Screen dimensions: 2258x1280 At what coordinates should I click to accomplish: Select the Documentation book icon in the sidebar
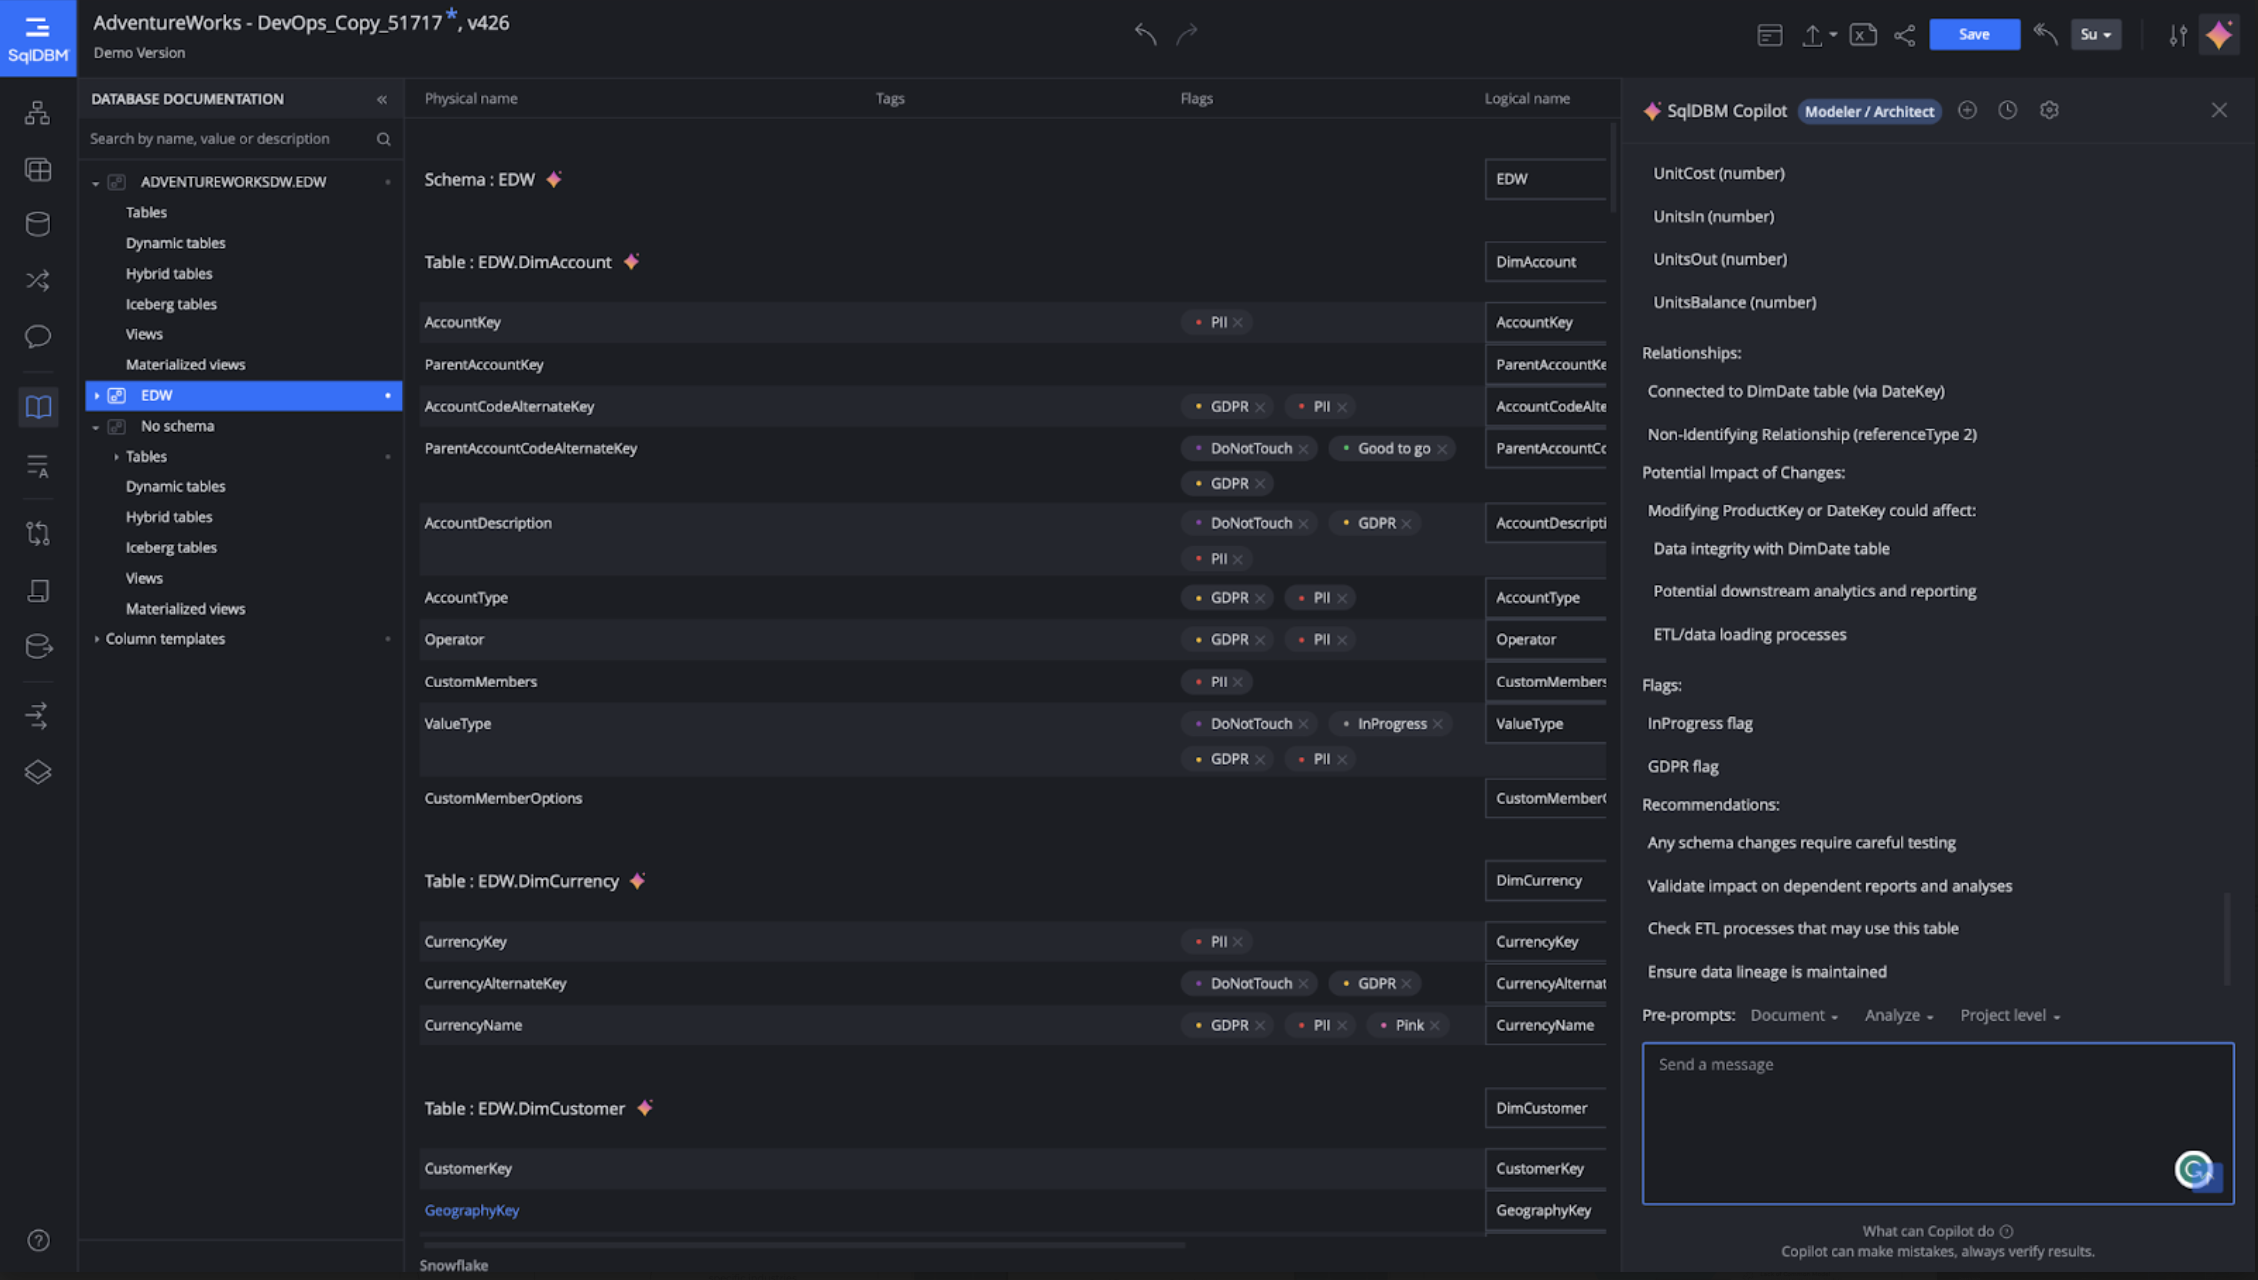point(38,406)
